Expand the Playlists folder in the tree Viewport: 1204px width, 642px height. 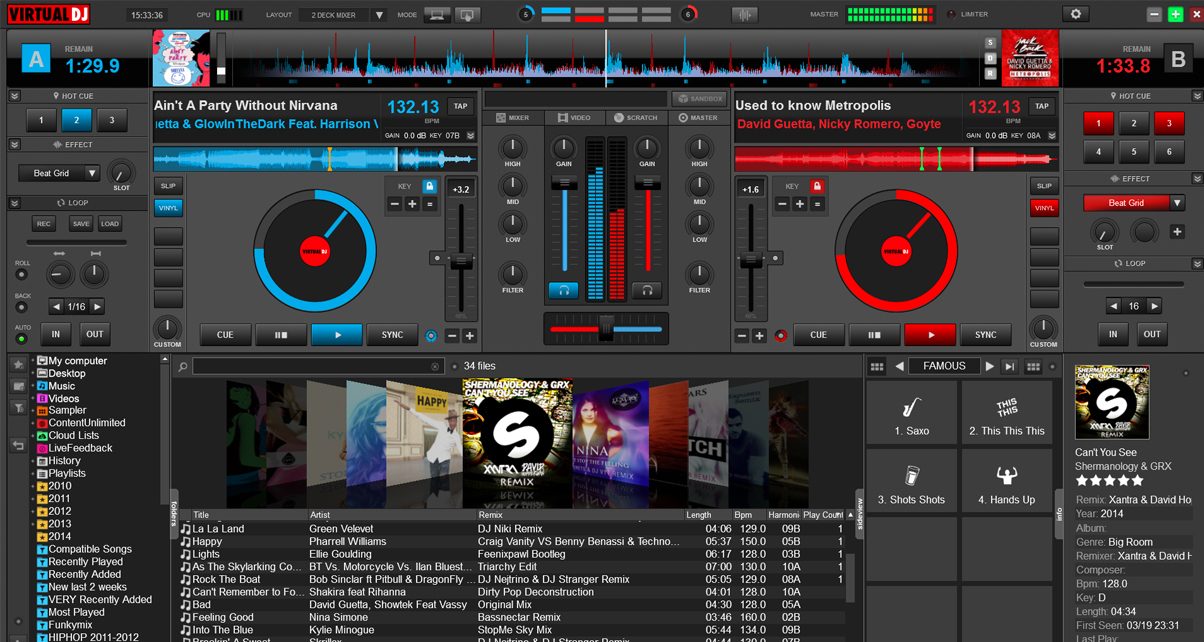(x=33, y=474)
